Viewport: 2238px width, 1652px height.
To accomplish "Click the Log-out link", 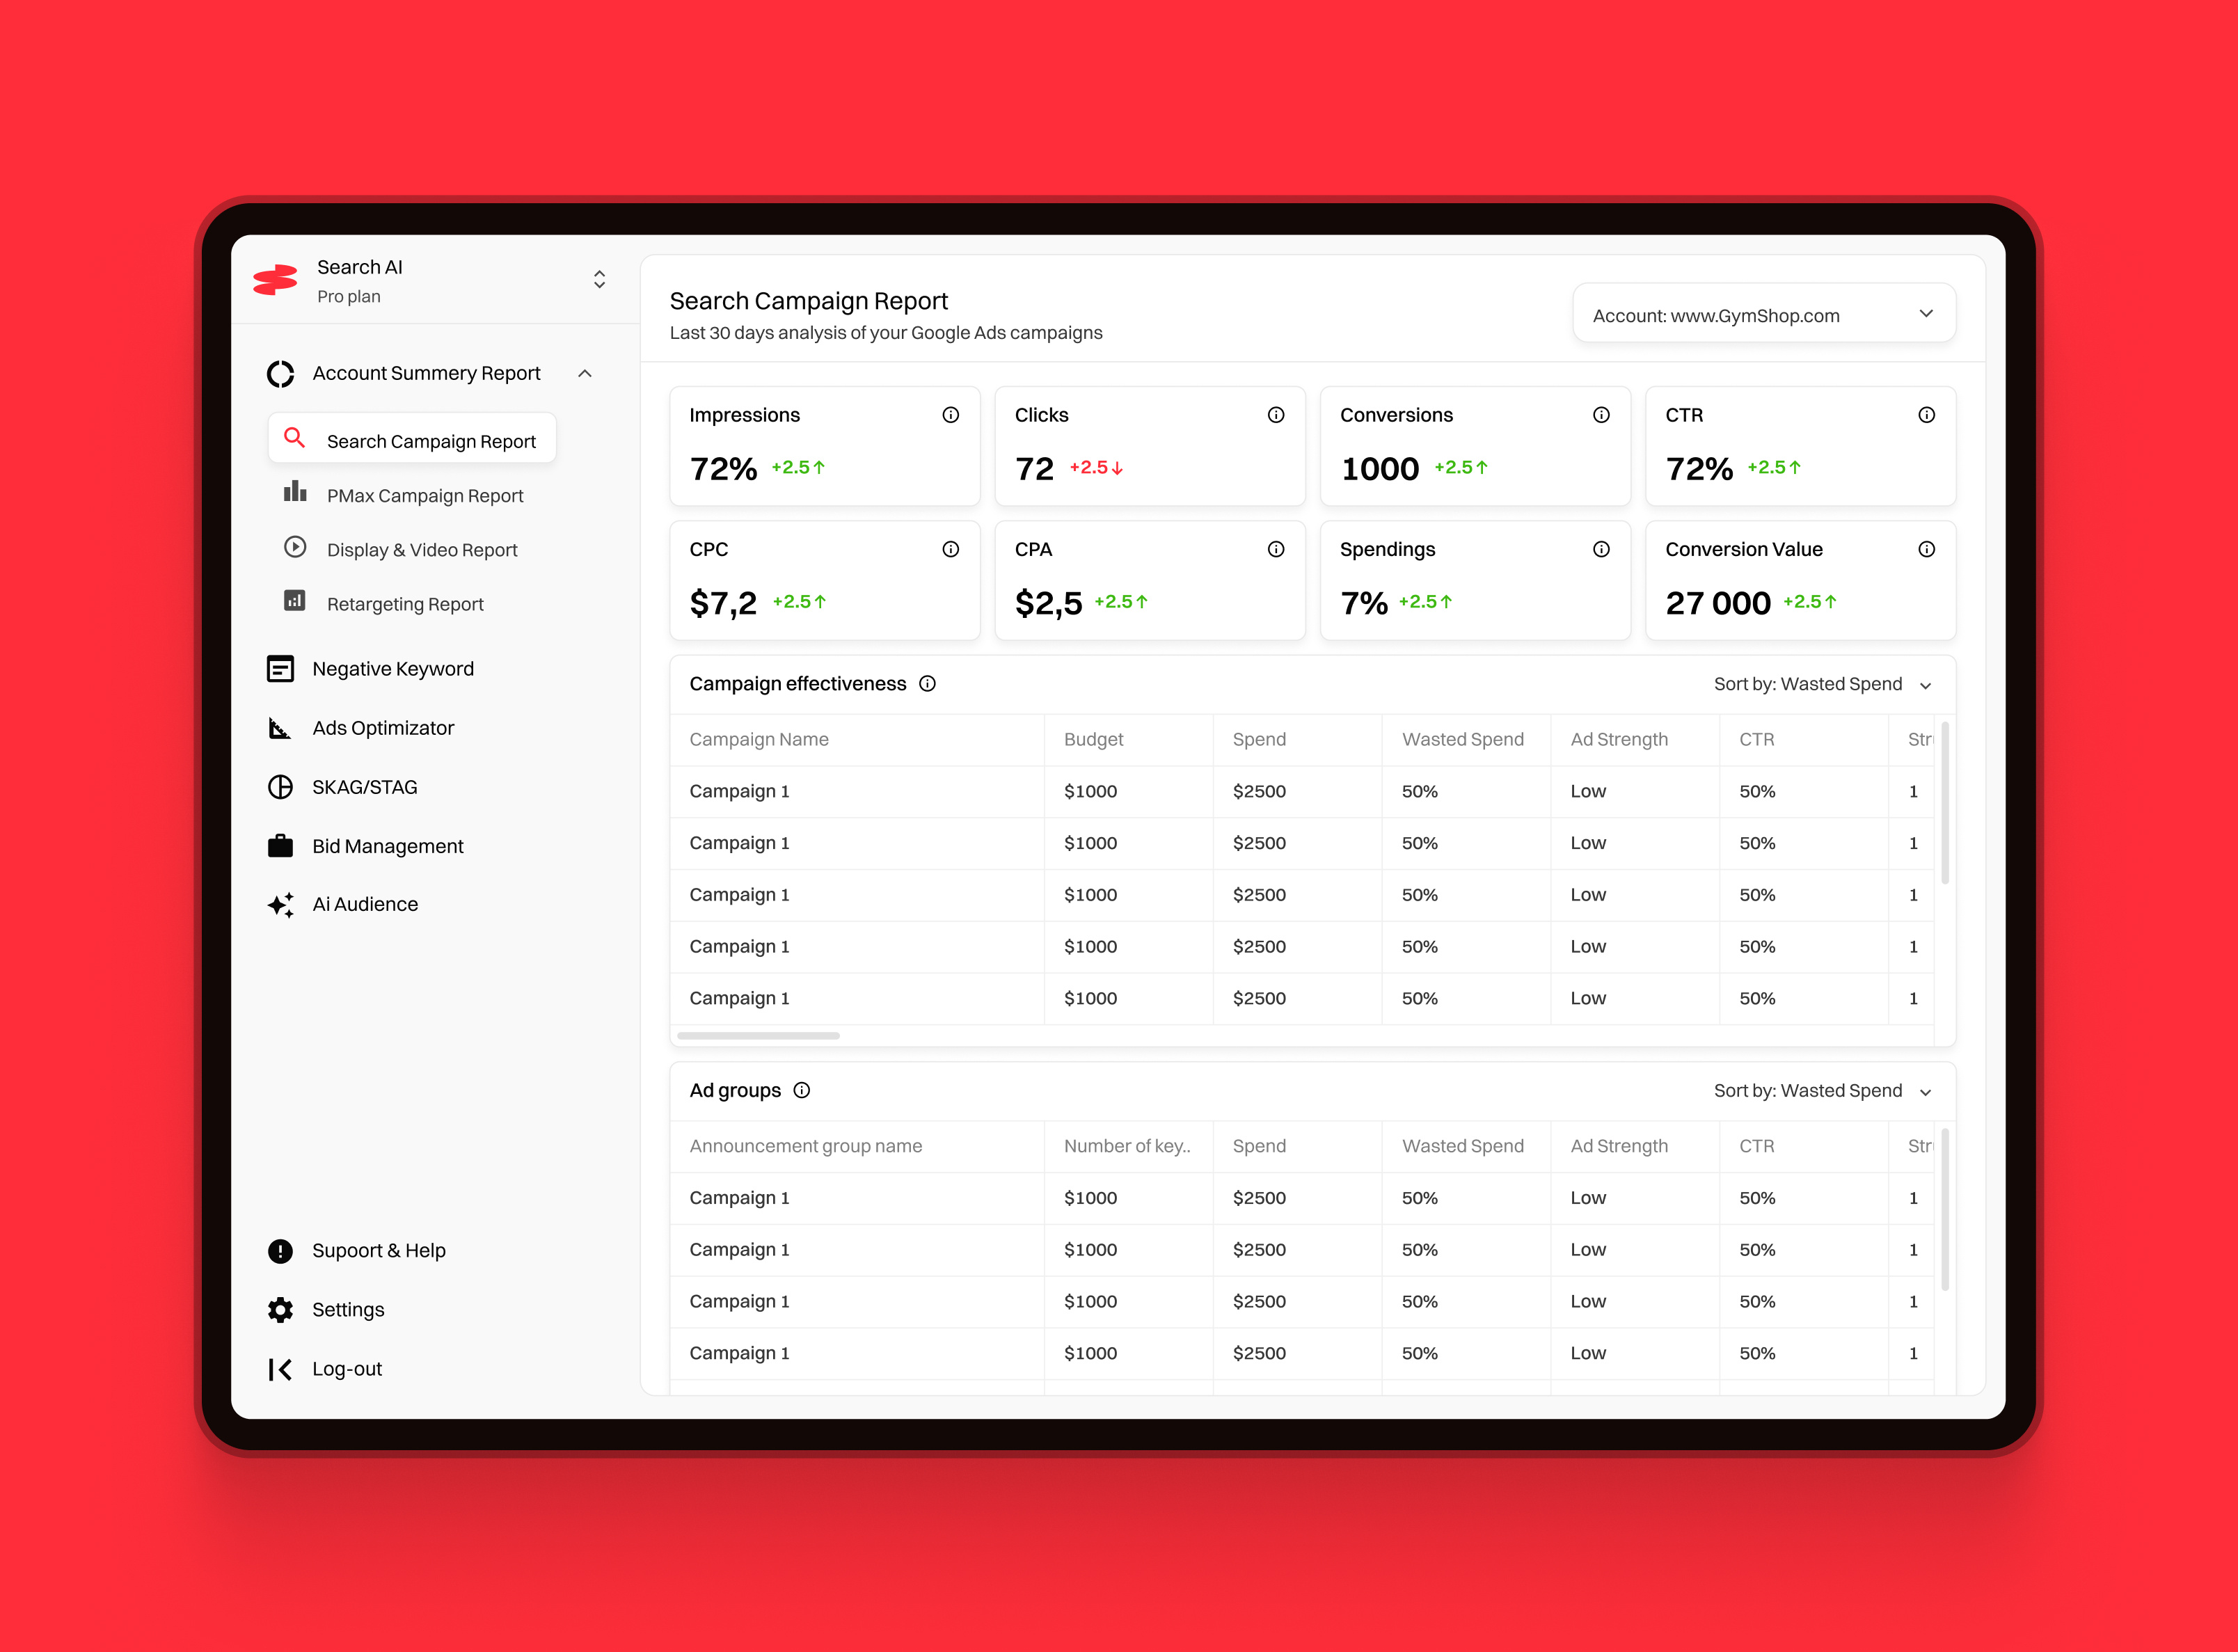I will [x=346, y=1369].
